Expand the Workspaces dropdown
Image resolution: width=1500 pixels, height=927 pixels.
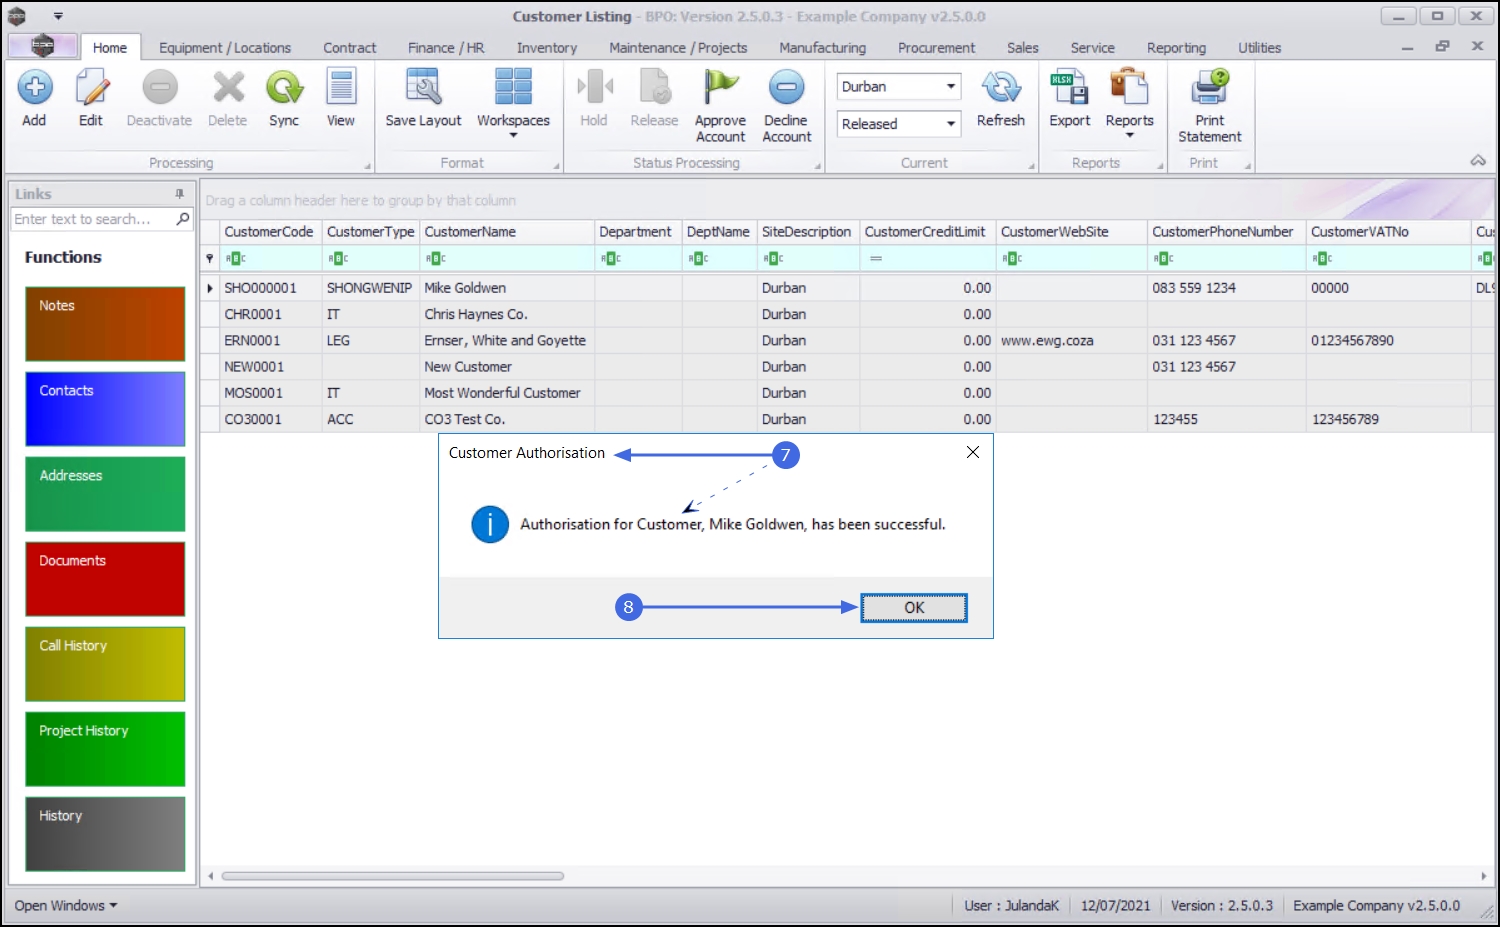513,135
